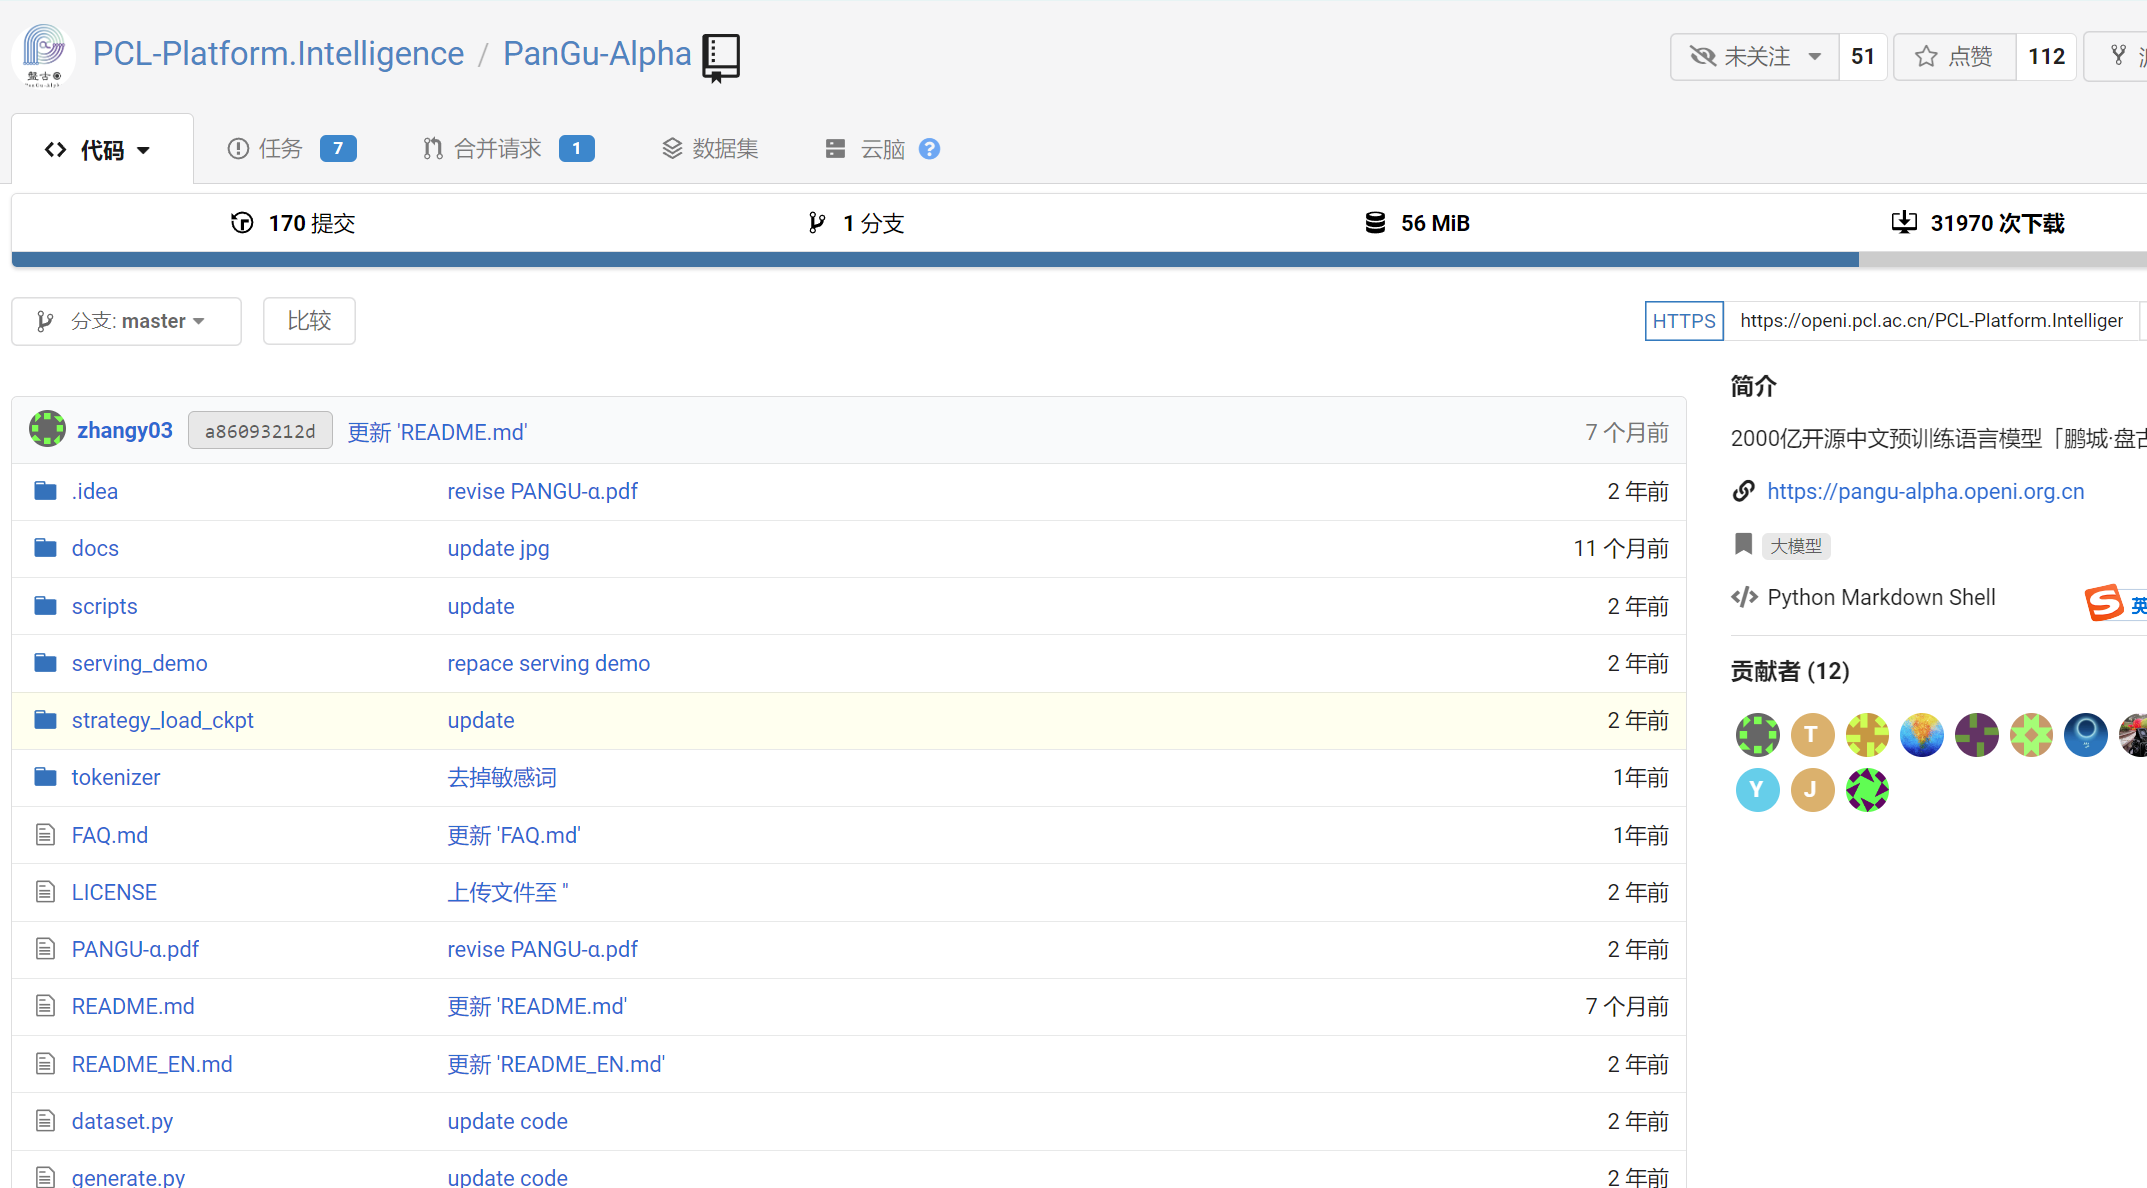Open the latest commit 更新 'README.md' link in header row

click(x=437, y=432)
